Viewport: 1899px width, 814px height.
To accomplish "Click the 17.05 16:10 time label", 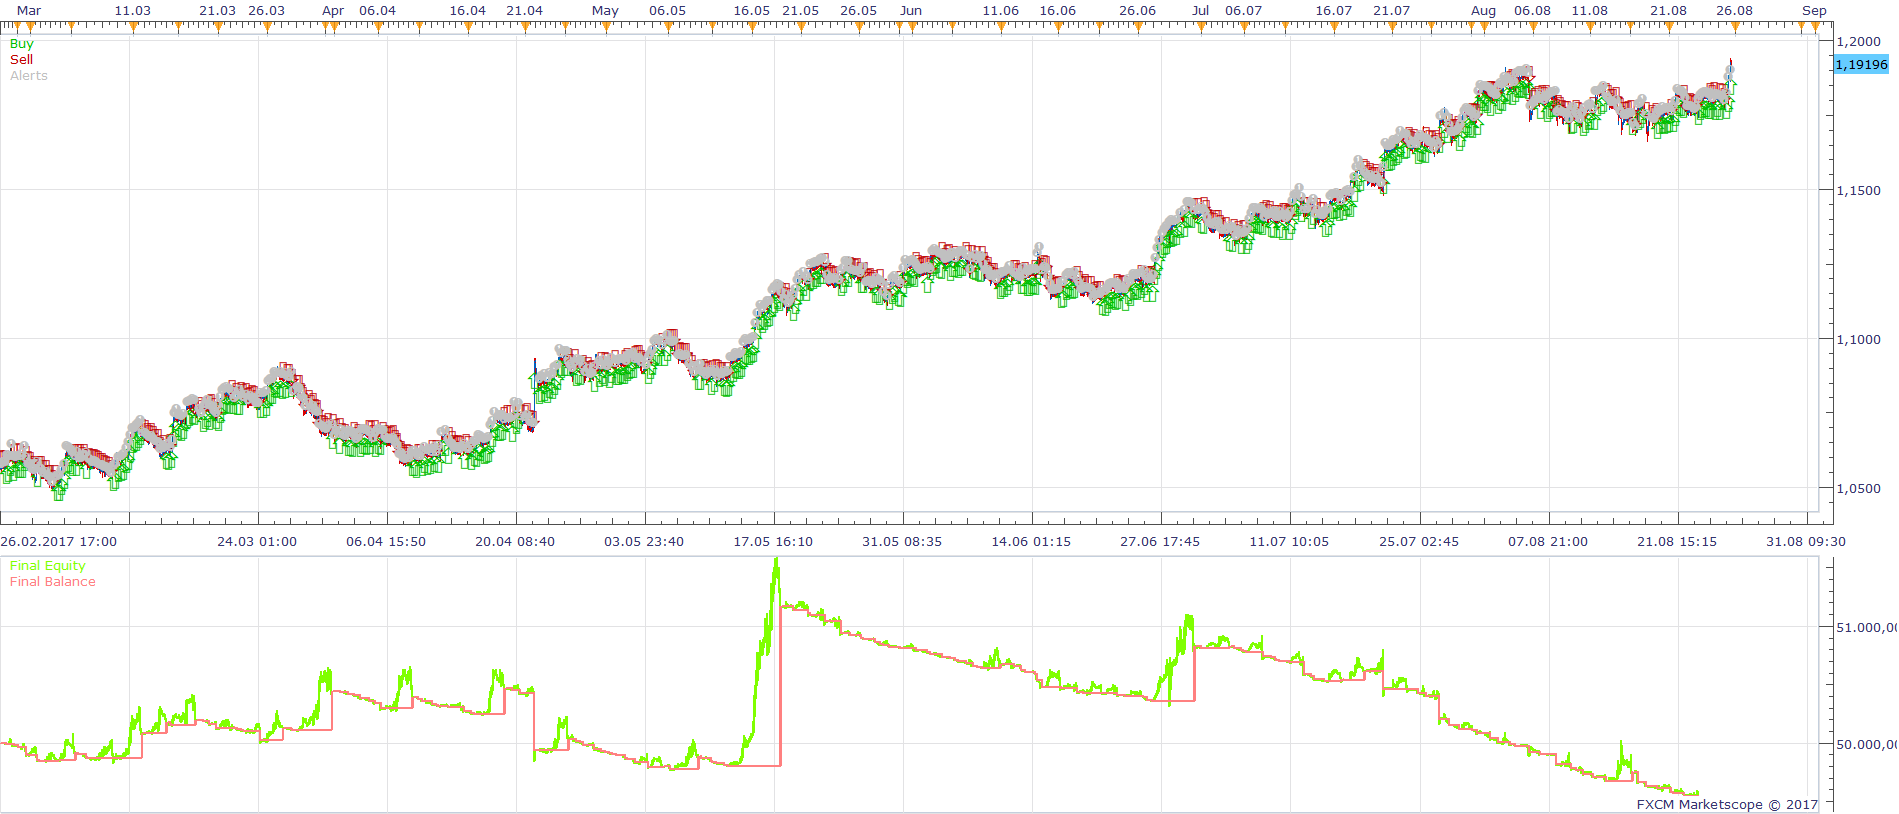I will tap(773, 541).
